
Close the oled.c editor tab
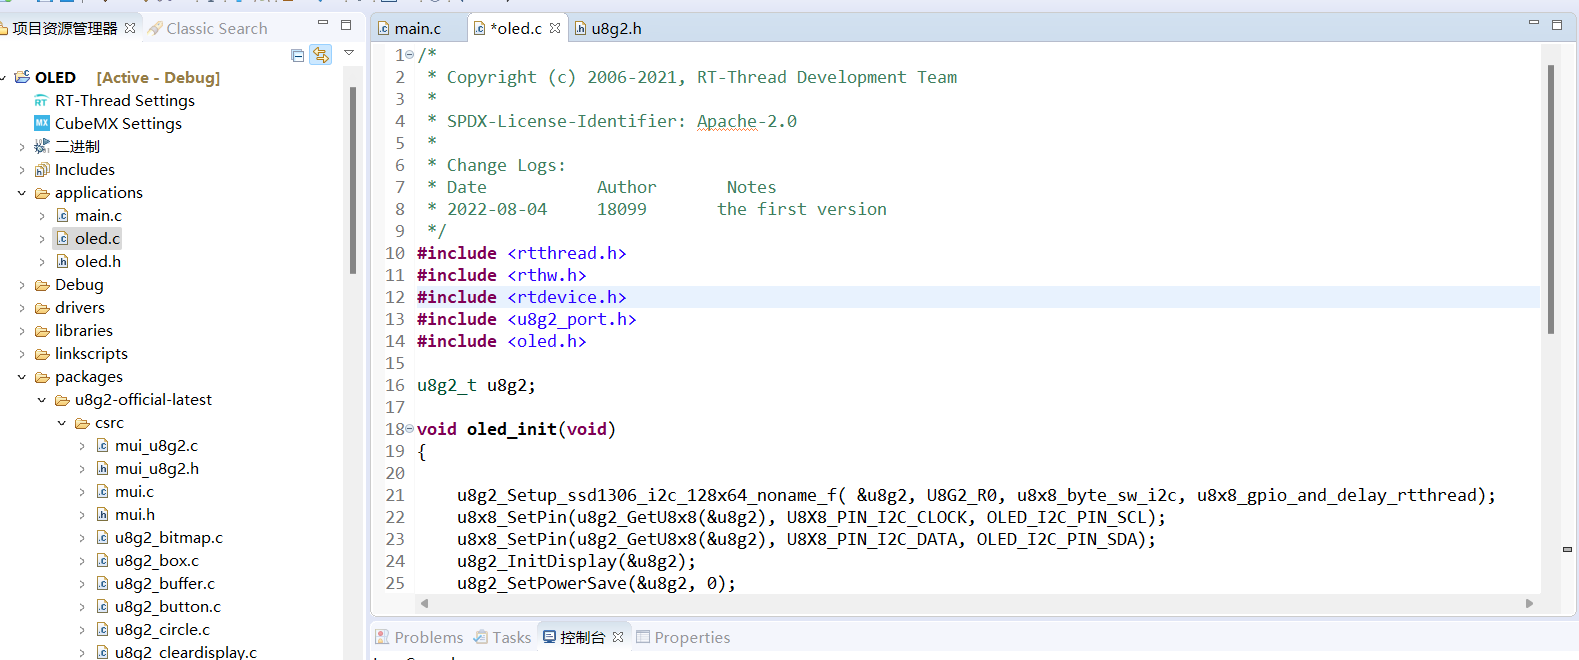tap(555, 28)
